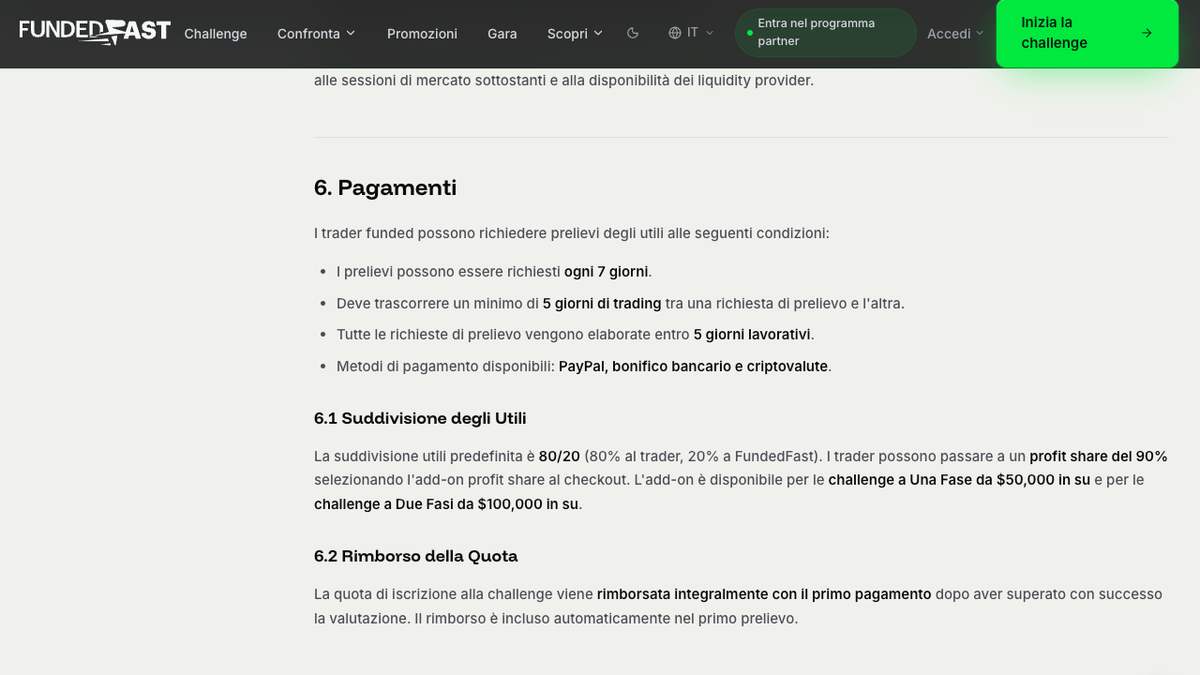Screen dimensions: 1200x675
Task: Go to the Challenge page
Action: (215, 33)
